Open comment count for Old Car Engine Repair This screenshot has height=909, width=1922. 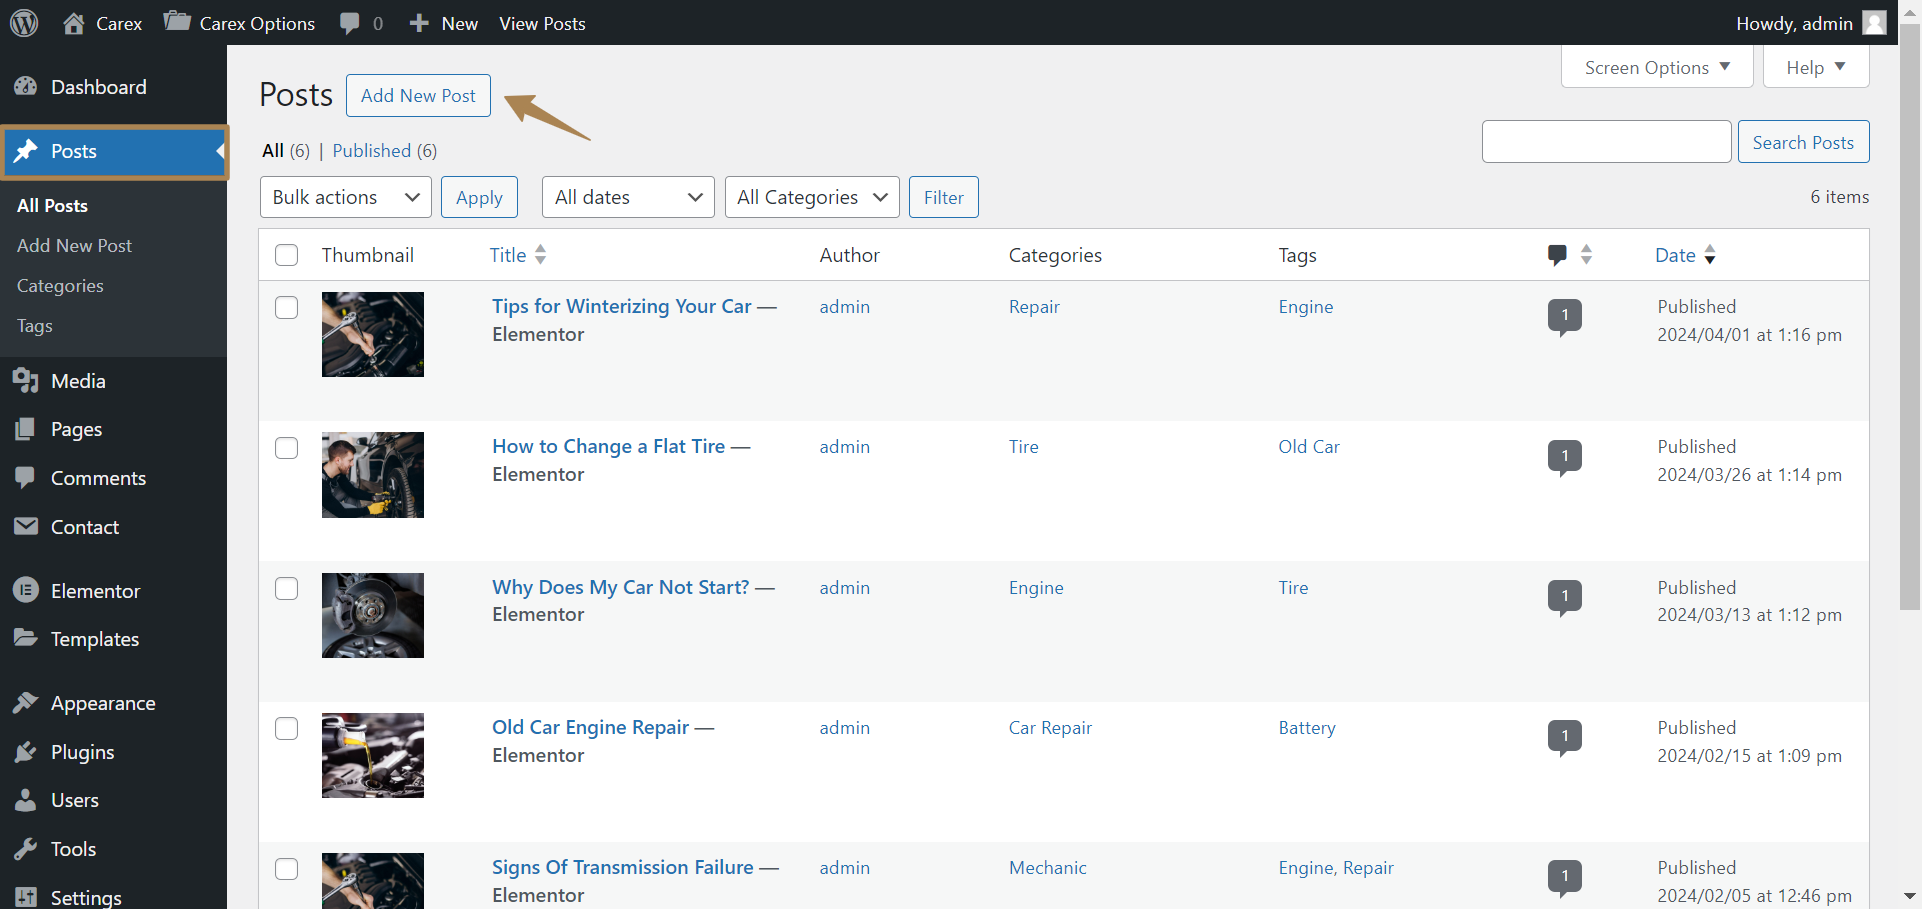click(1565, 738)
